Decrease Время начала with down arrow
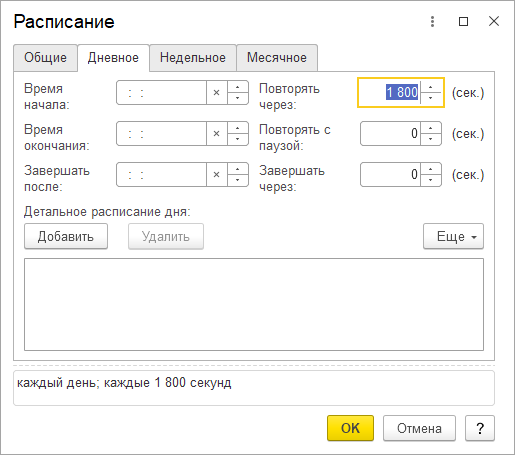This screenshot has width=515, height=455. [238, 98]
